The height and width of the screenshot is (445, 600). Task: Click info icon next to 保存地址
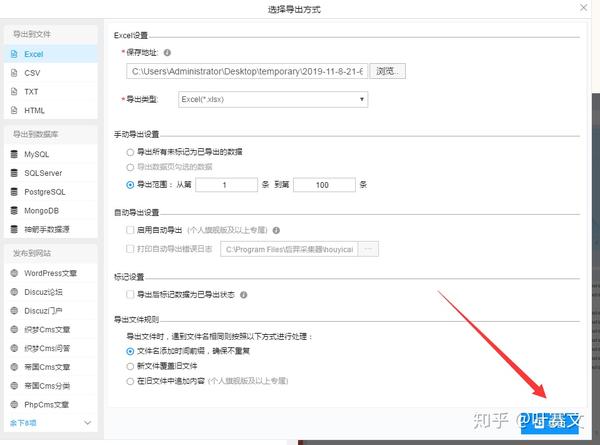tap(167, 52)
